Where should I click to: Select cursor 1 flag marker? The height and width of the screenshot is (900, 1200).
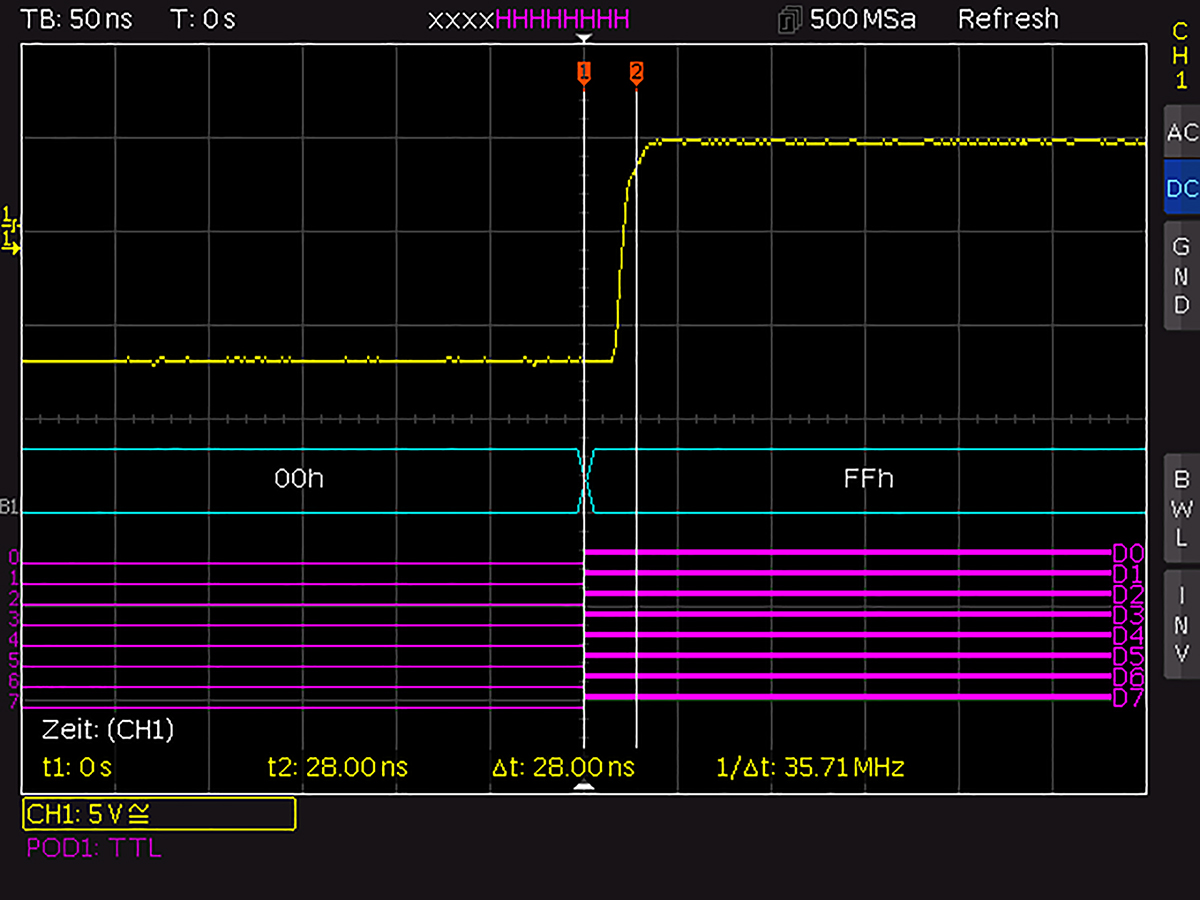[585, 71]
